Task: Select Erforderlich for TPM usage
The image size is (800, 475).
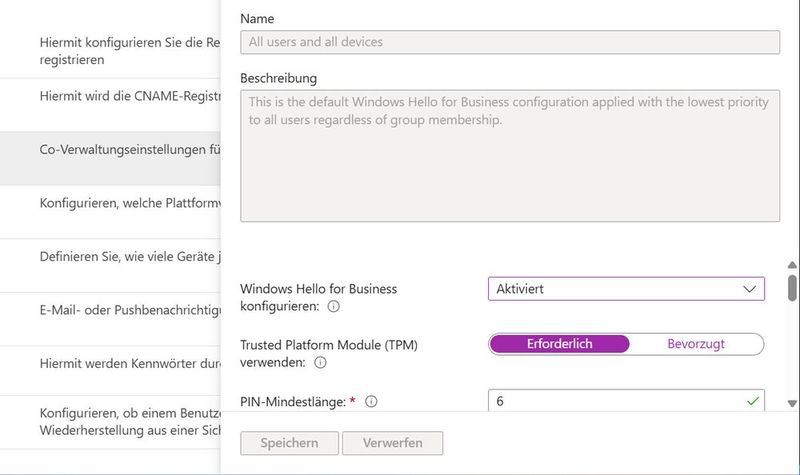Action: [x=560, y=344]
